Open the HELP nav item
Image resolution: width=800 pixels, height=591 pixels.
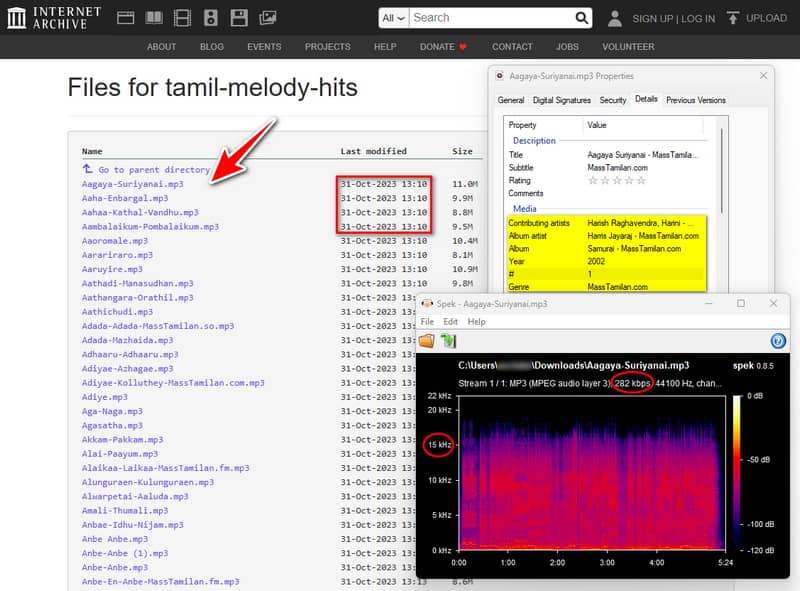coord(385,47)
